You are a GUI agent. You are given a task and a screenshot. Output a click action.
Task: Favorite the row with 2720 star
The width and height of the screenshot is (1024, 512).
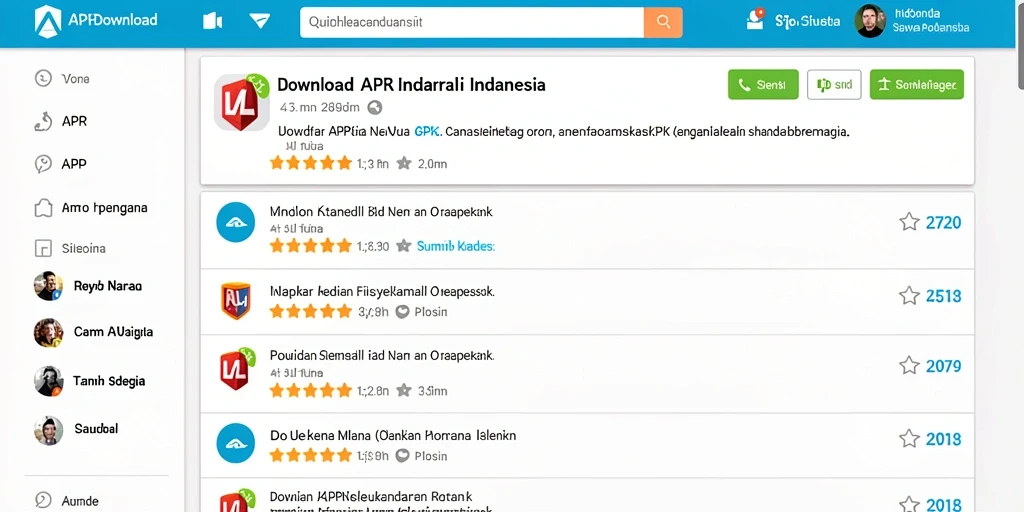[909, 222]
